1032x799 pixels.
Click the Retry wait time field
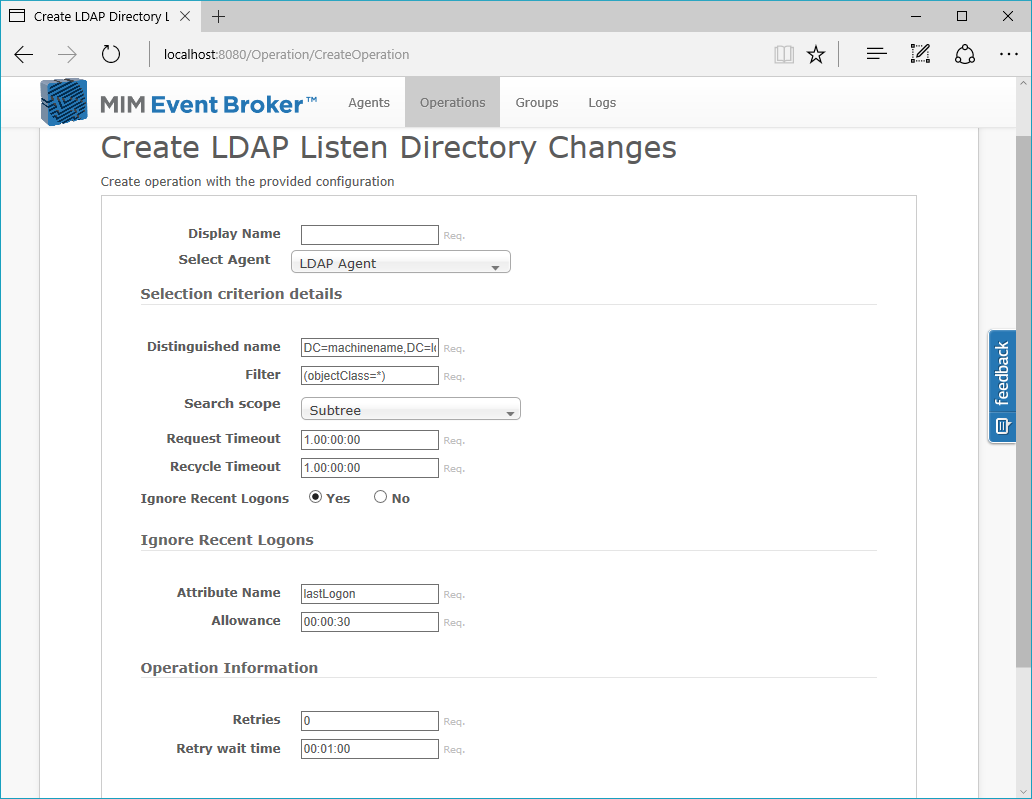(x=370, y=749)
